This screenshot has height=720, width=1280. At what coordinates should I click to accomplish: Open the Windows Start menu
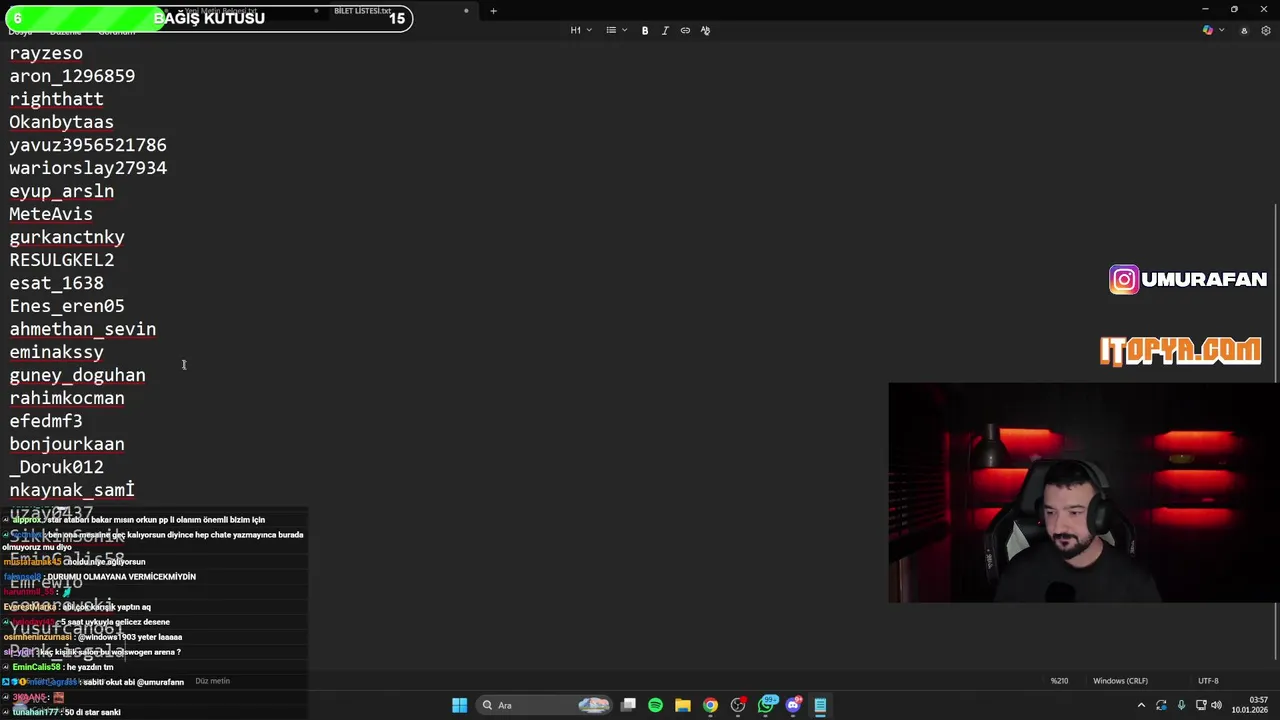(x=459, y=705)
